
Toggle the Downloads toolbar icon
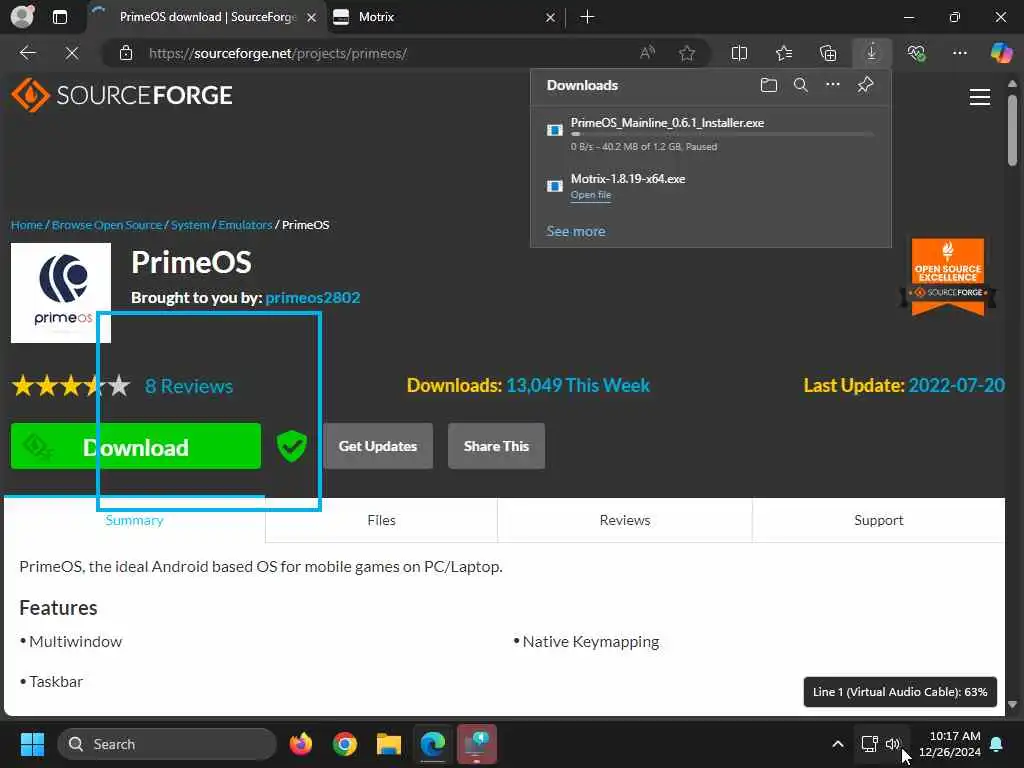(872, 53)
